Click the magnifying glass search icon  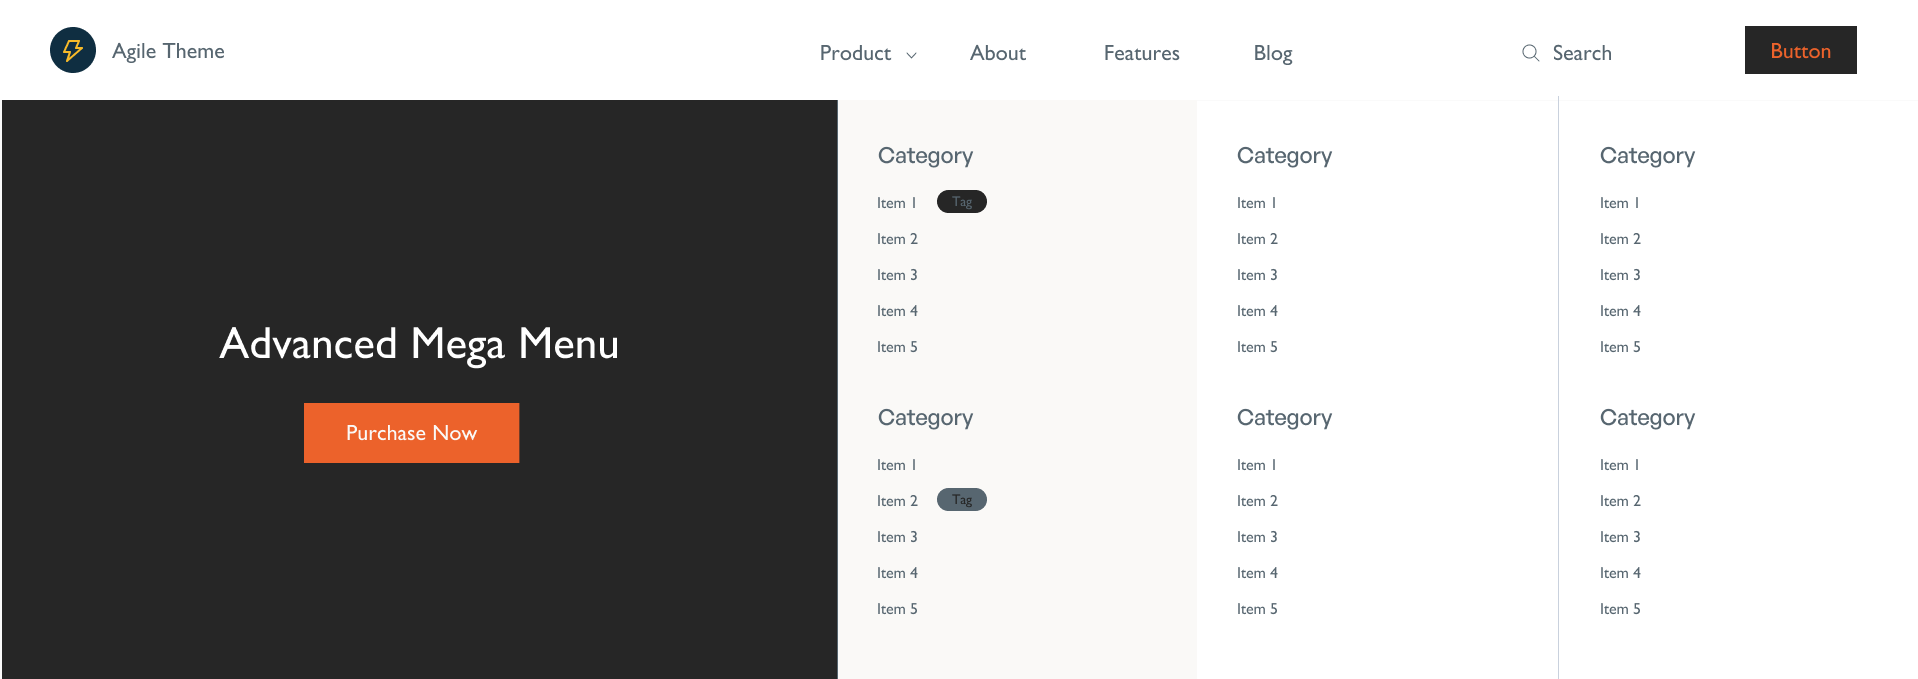pos(1530,53)
